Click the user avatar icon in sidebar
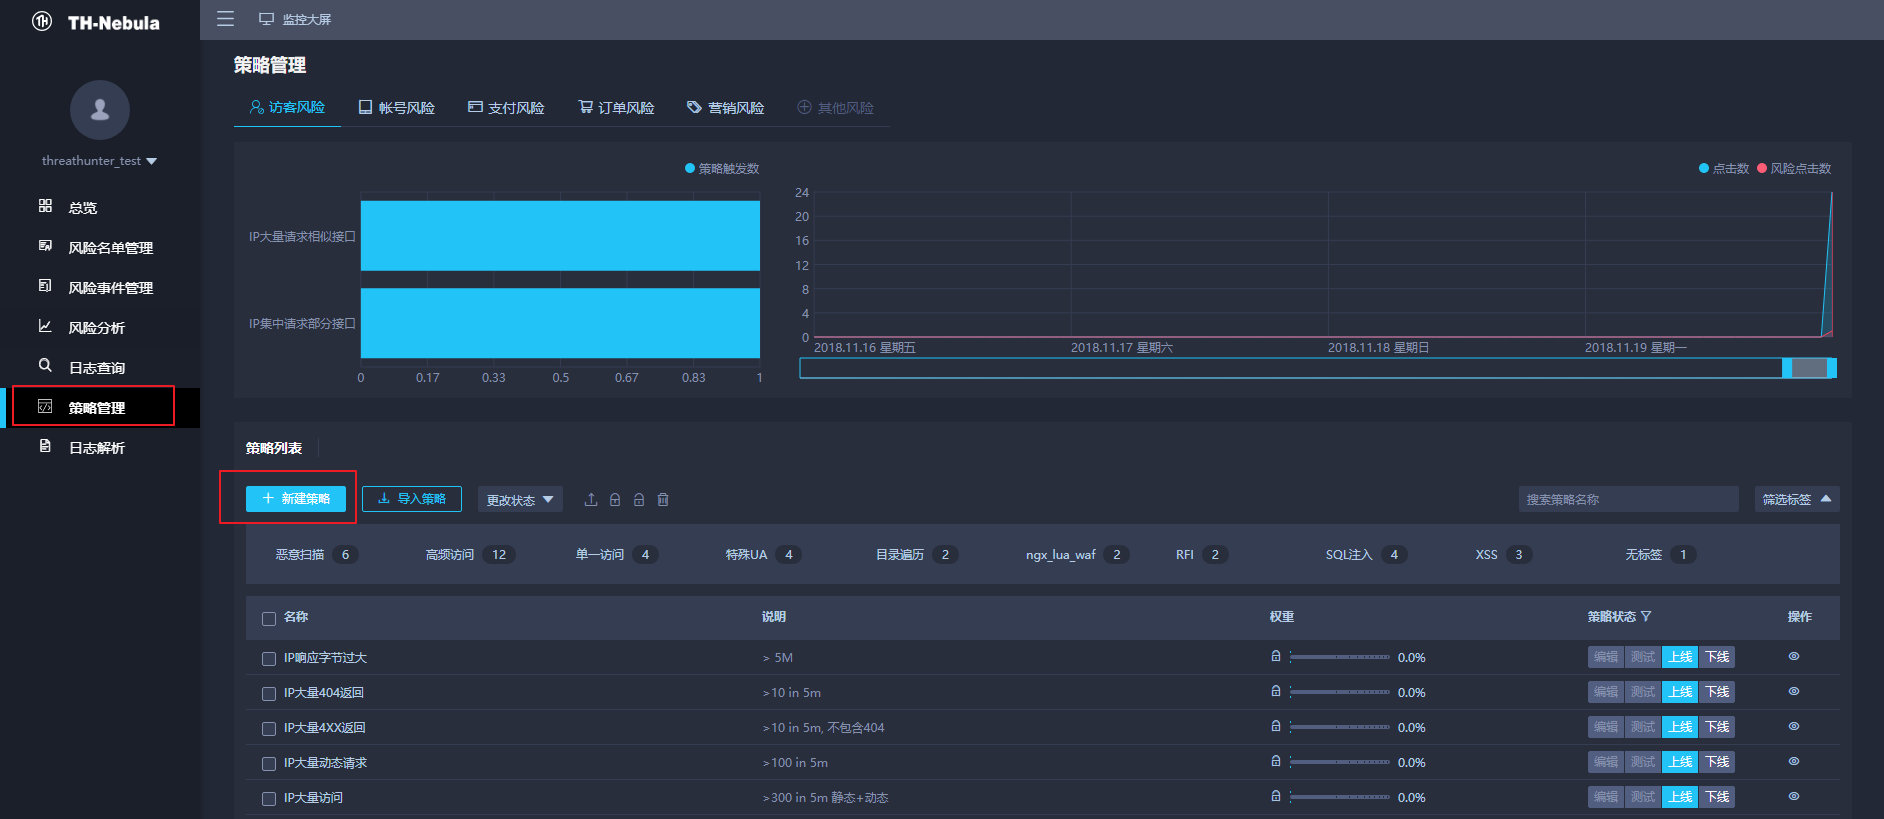The width and height of the screenshot is (1884, 819). tap(100, 110)
